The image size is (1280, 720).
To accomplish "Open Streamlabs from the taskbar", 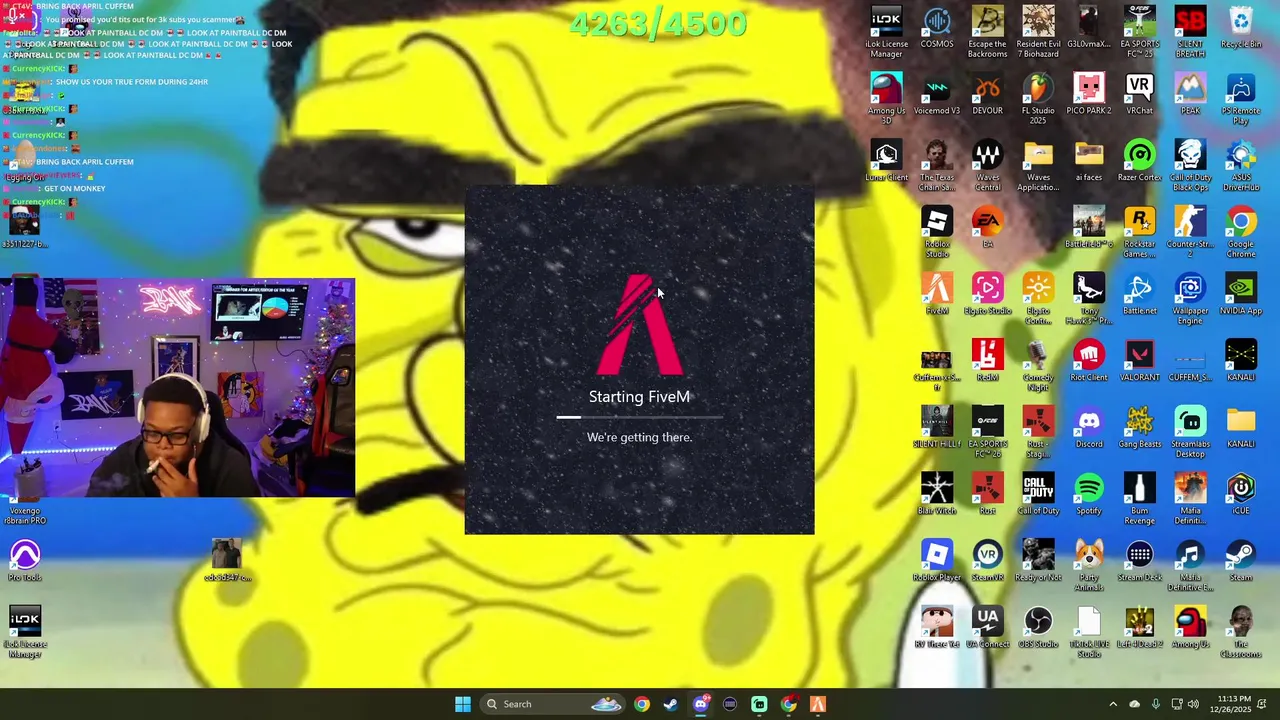I will 759,704.
